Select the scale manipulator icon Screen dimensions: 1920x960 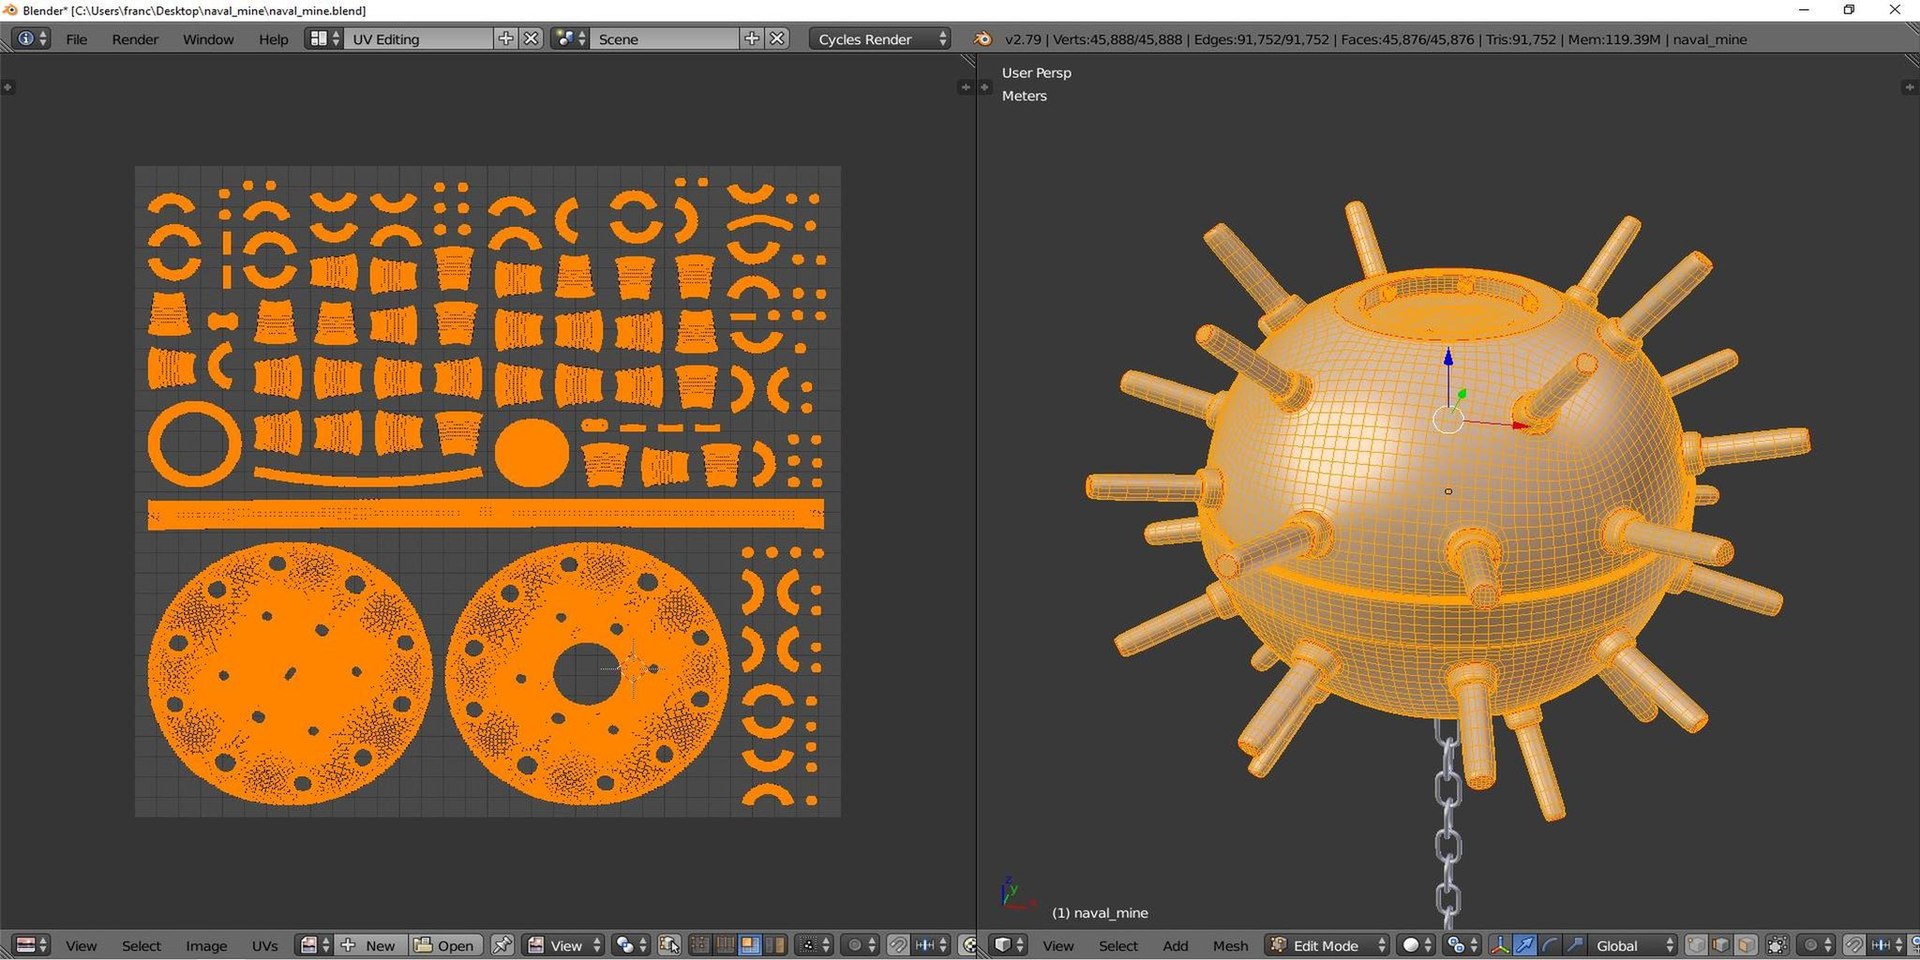point(1575,945)
